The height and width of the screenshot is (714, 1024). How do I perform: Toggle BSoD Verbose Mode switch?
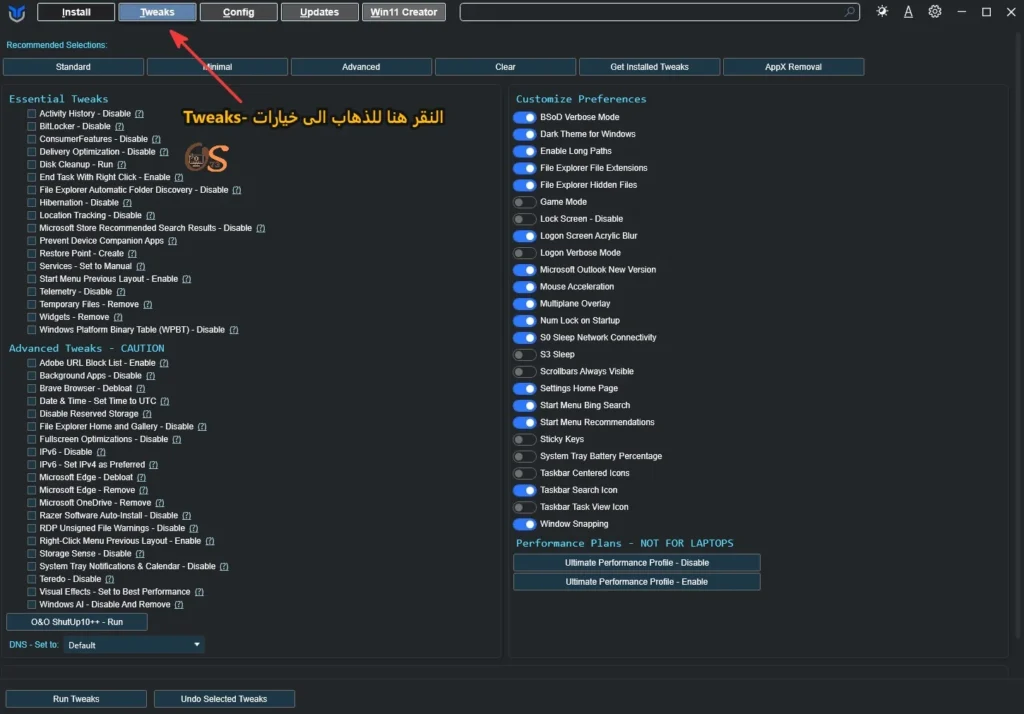[x=524, y=118]
